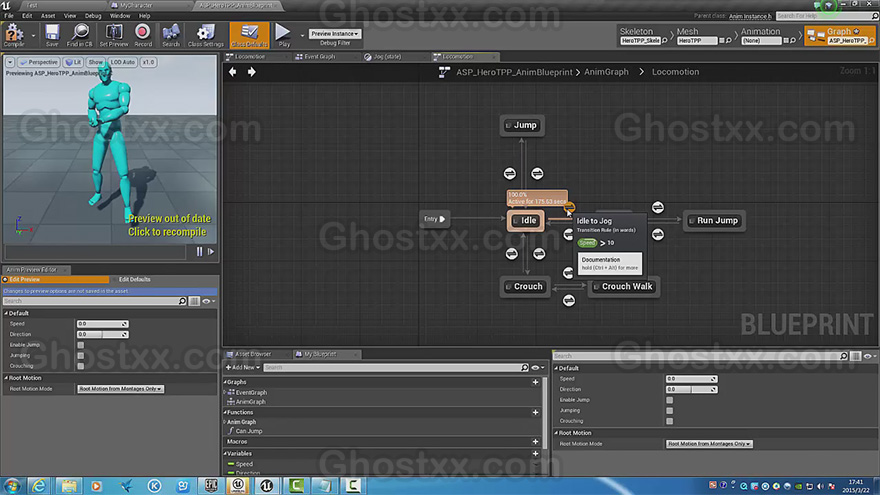Open the Search tool in toolbar
880x495 pixels.
click(171, 35)
